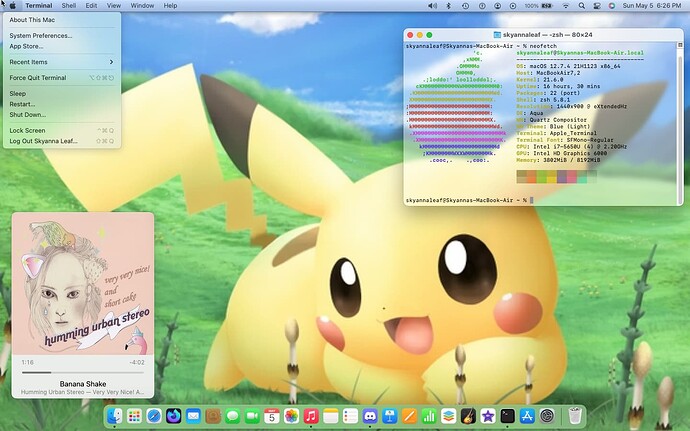Screen dimensions: 690x431
Task: Open the Photos app icon
Action: point(291,416)
